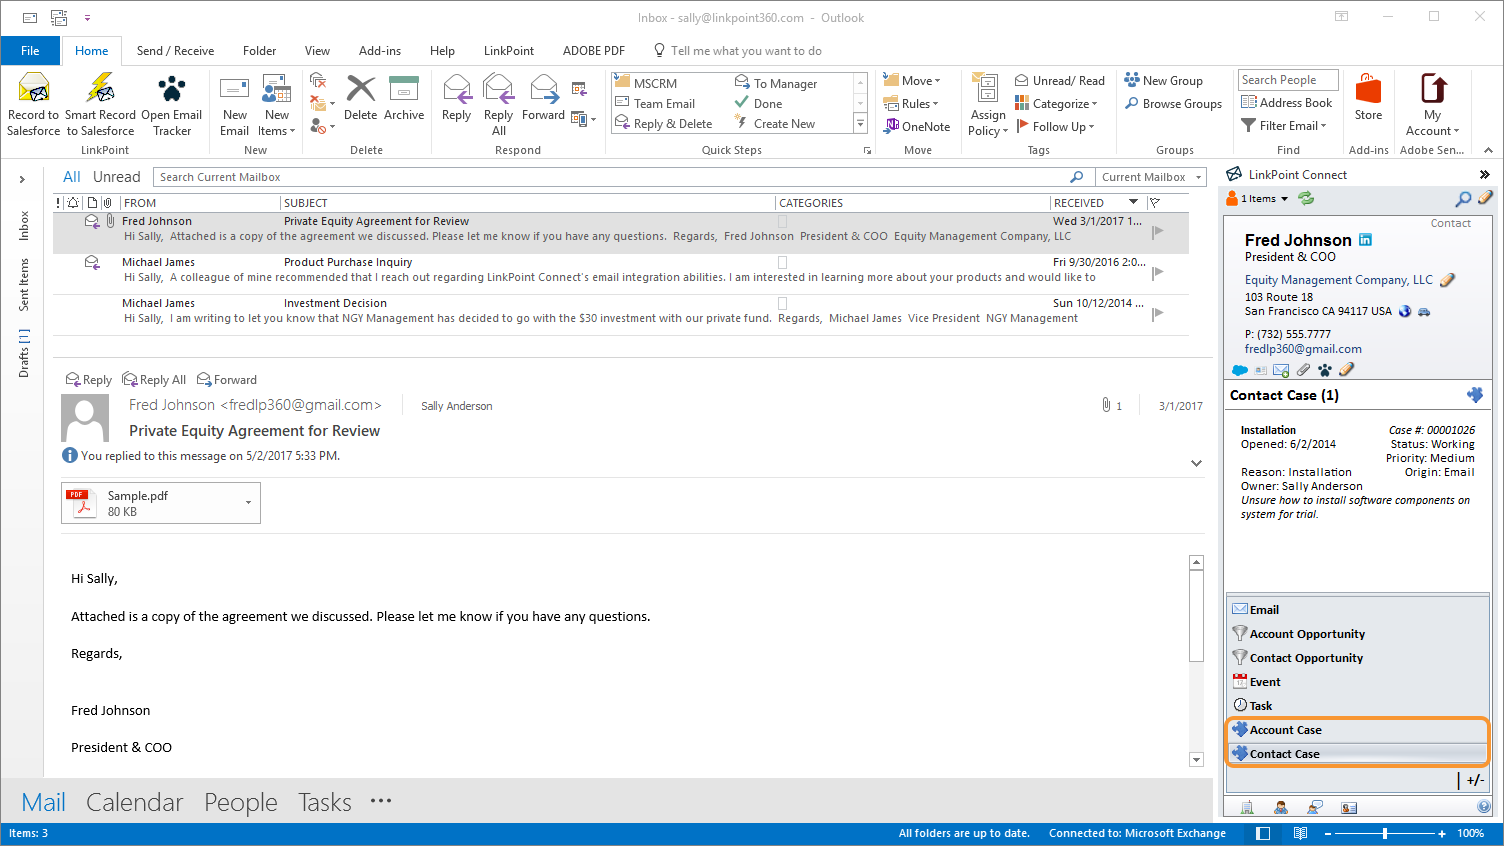Open Rules dropdown

tap(911, 103)
